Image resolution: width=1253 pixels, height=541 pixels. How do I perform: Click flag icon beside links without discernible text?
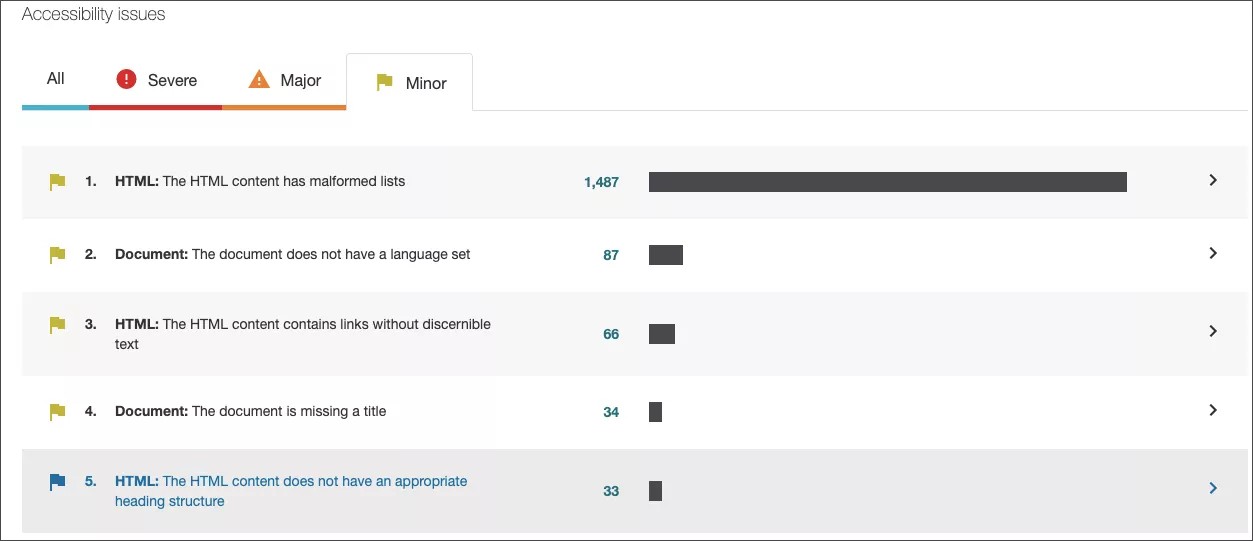tap(58, 325)
